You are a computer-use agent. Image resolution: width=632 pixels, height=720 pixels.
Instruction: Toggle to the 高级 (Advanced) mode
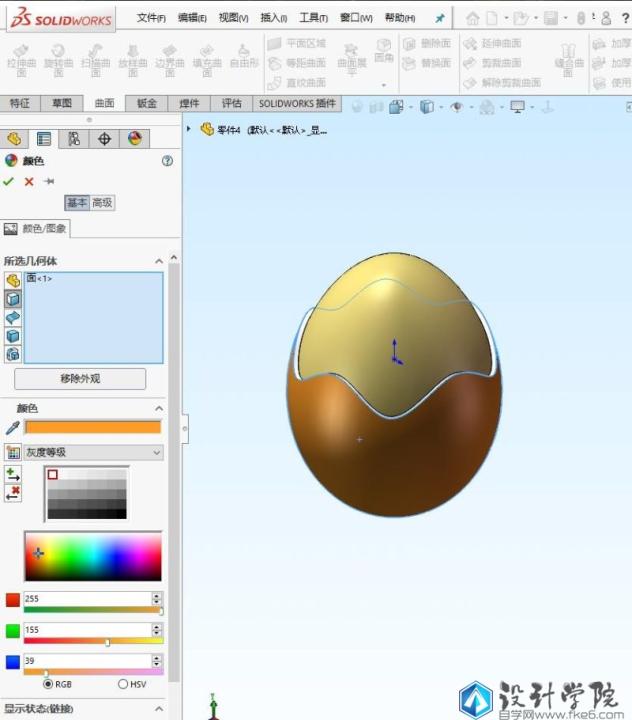102,203
